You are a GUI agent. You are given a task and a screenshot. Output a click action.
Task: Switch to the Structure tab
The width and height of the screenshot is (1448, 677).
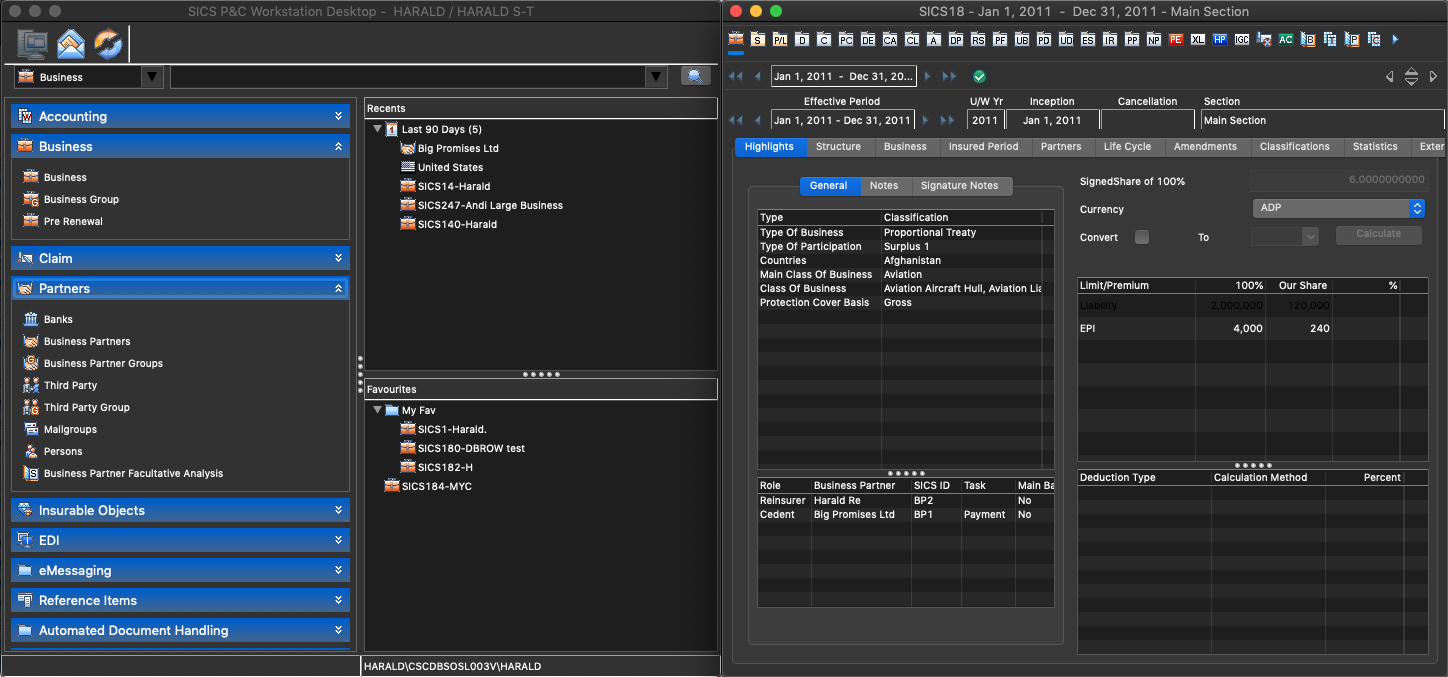coord(838,146)
